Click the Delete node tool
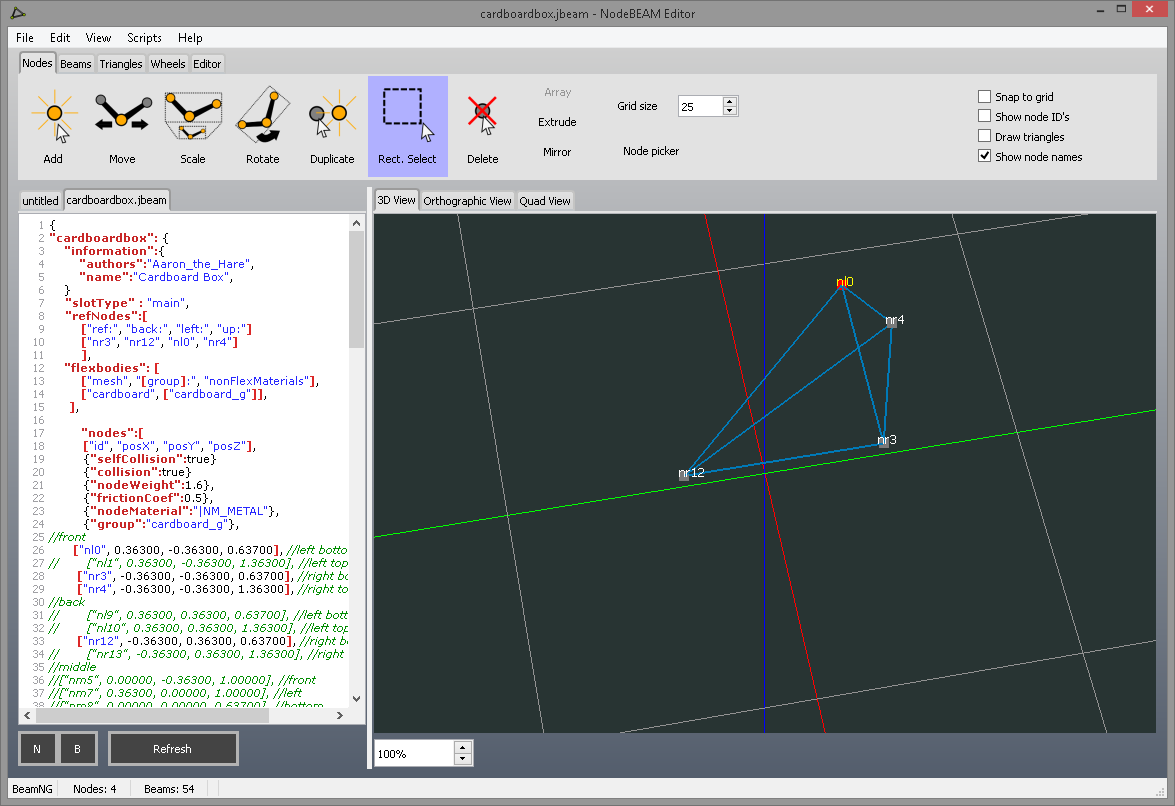This screenshot has width=1175, height=806. 482,125
